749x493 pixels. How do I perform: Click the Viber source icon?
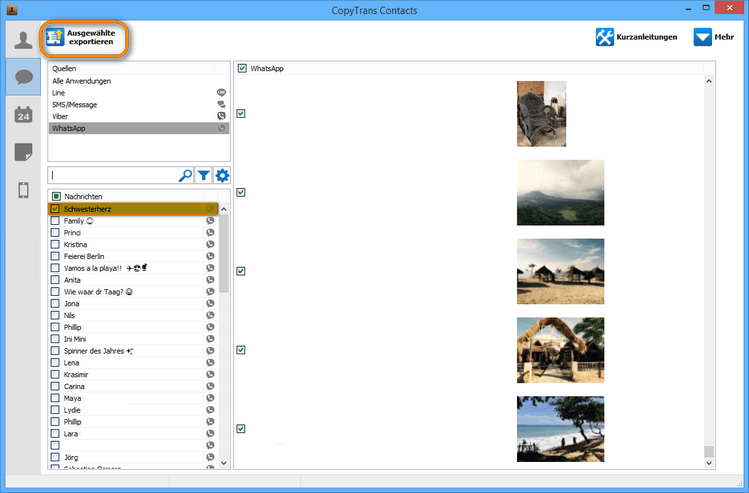click(221, 116)
